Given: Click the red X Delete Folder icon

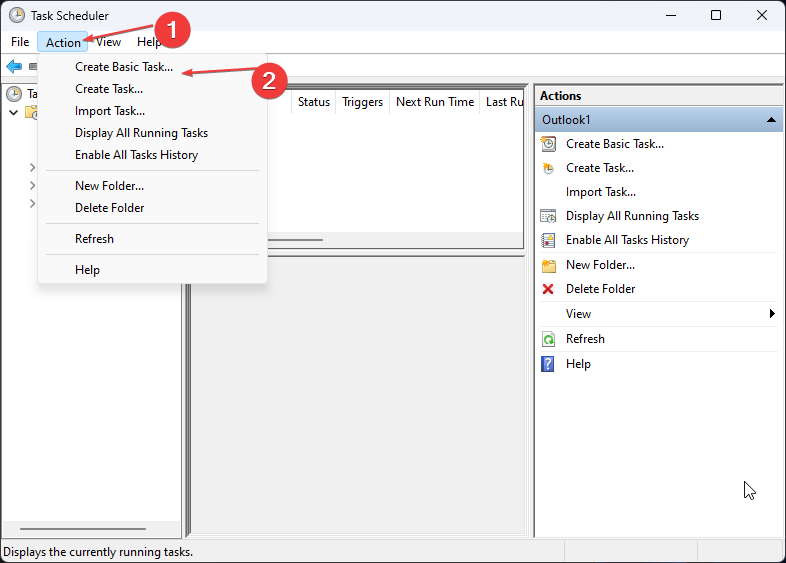Looking at the screenshot, I should (548, 289).
